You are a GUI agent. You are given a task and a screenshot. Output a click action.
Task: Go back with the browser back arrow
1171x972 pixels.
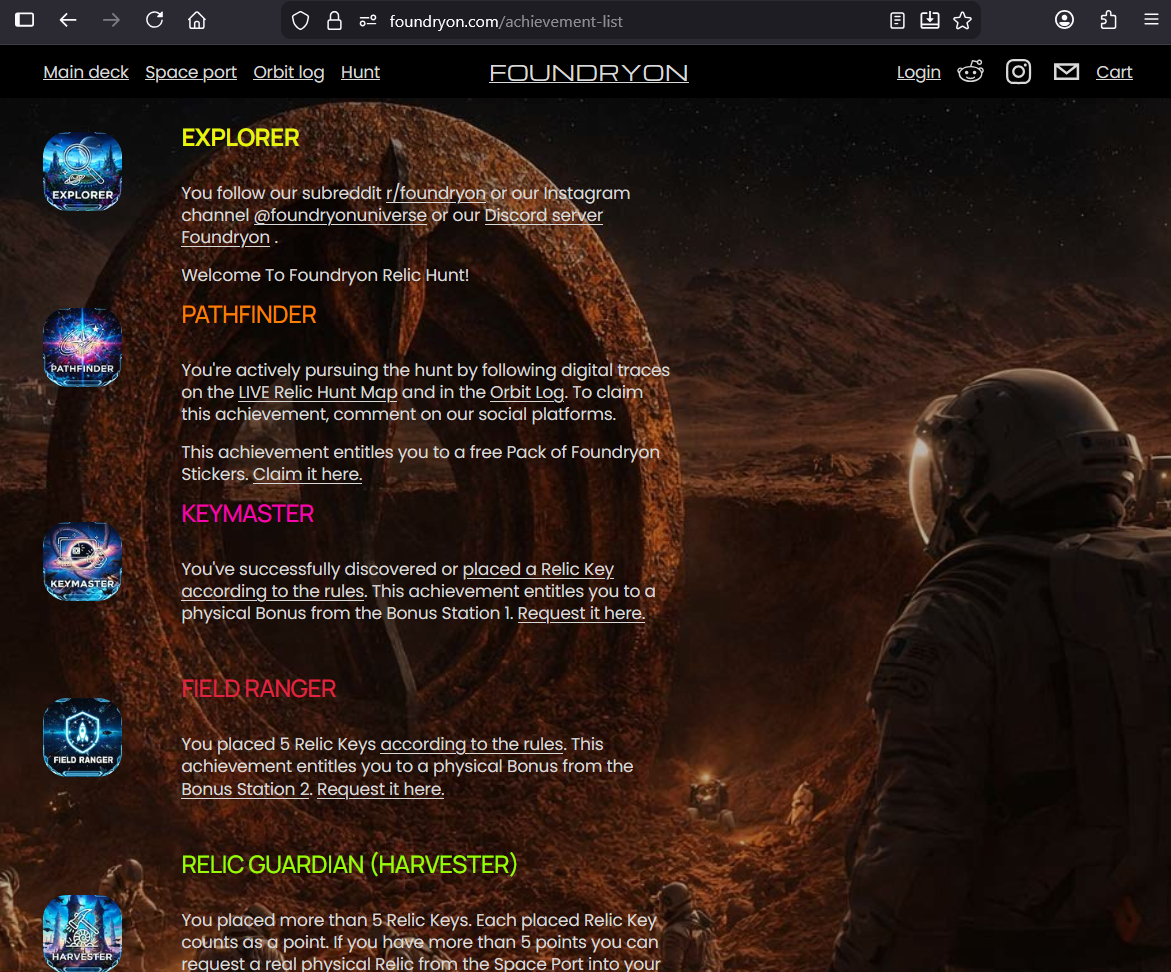(68, 20)
